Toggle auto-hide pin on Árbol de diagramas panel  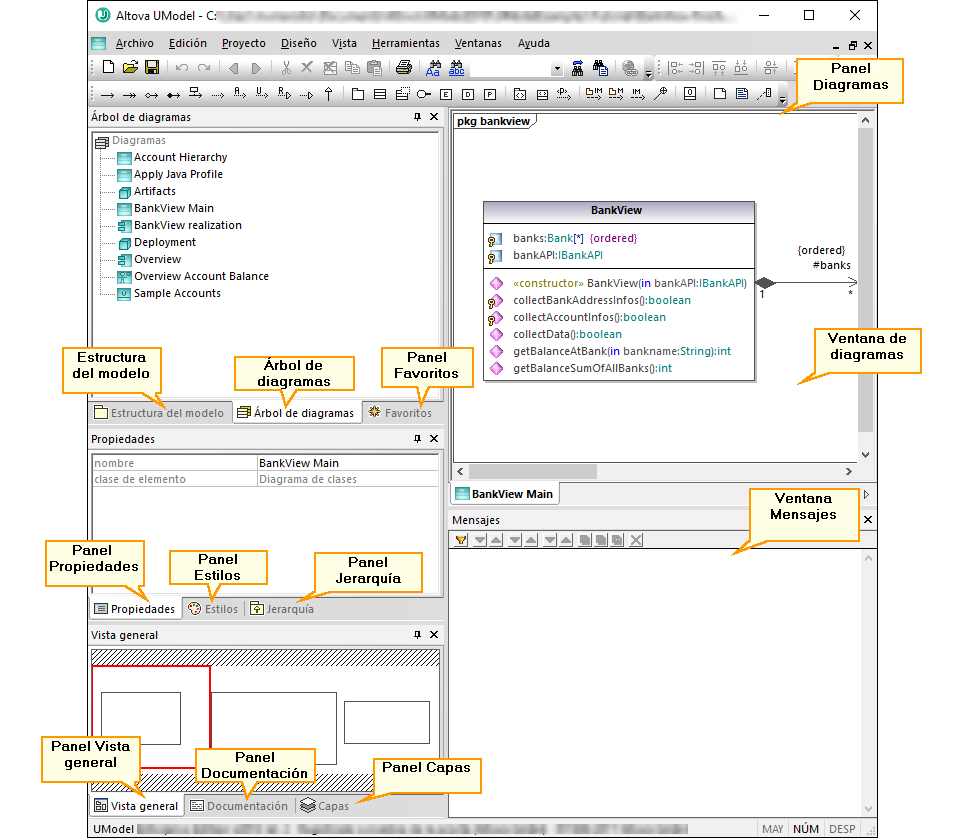pos(417,117)
